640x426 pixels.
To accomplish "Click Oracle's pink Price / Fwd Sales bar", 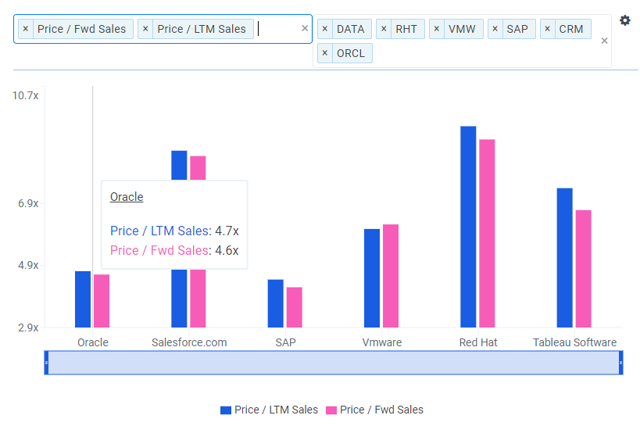I will 102,301.
